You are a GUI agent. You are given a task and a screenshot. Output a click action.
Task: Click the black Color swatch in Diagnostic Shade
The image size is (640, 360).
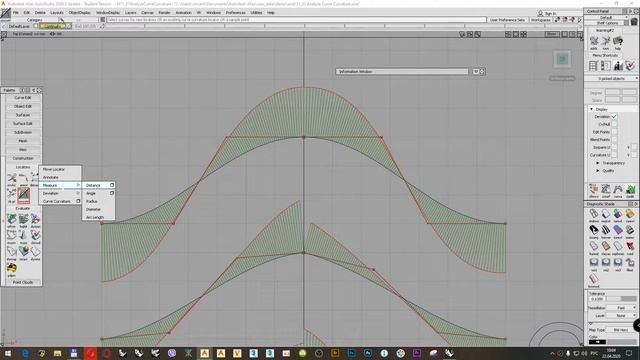[x=598, y=342]
